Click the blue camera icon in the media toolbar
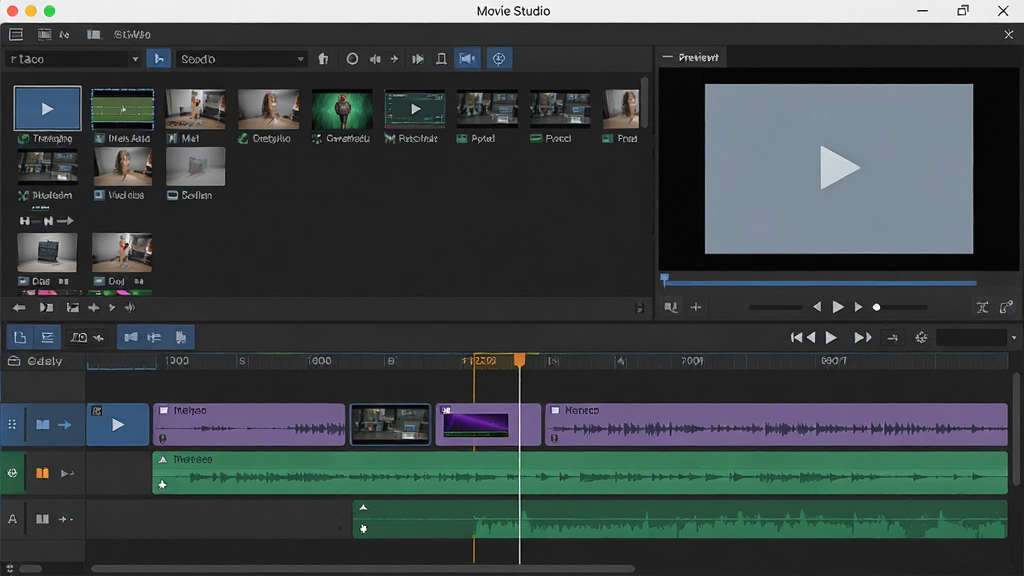Screen dimensions: 1024x576 click(x=467, y=59)
